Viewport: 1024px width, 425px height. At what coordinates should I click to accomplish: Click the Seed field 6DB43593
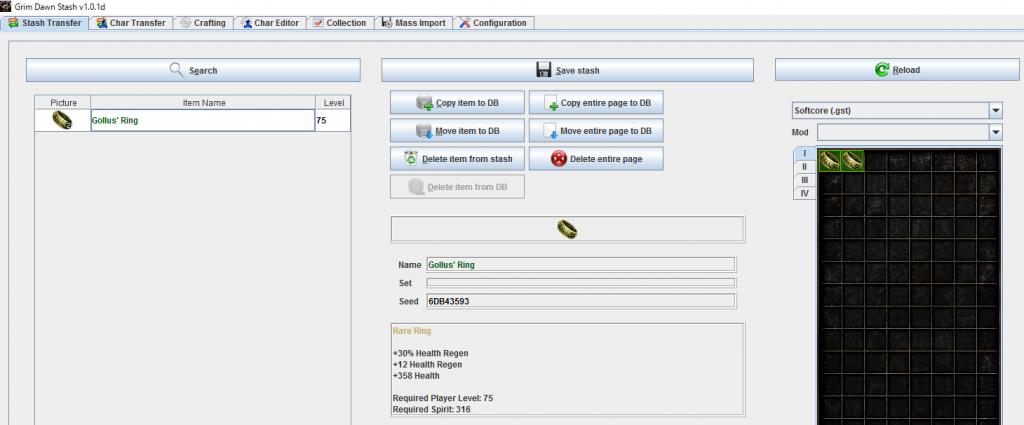tap(581, 302)
